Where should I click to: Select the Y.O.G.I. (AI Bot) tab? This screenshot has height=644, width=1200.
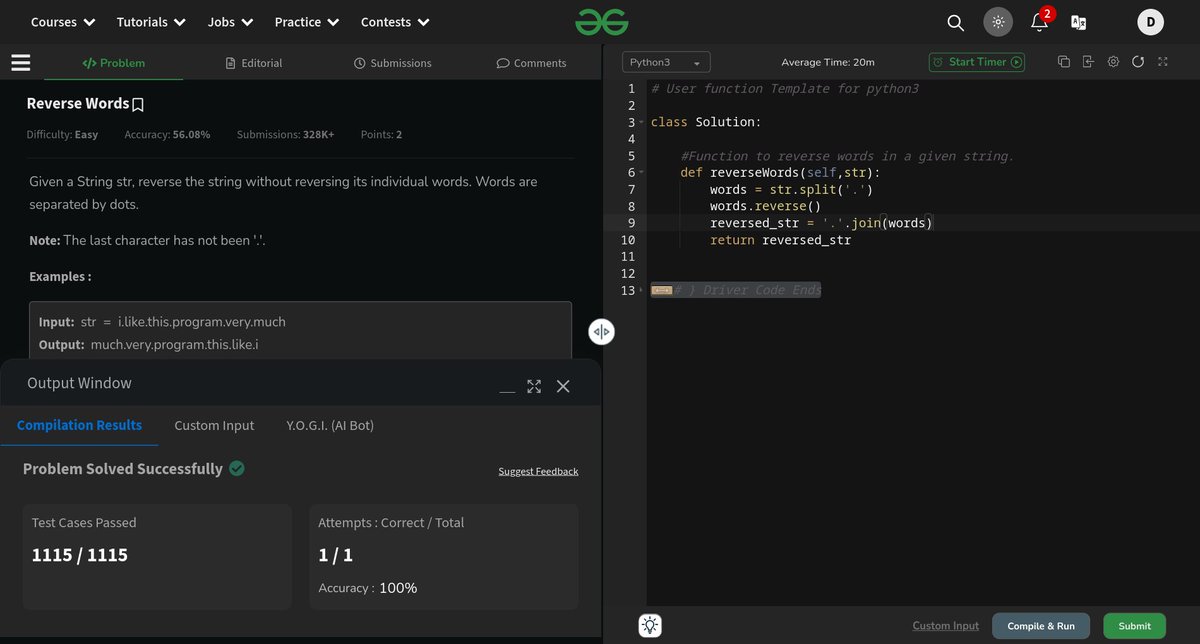coord(330,425)
